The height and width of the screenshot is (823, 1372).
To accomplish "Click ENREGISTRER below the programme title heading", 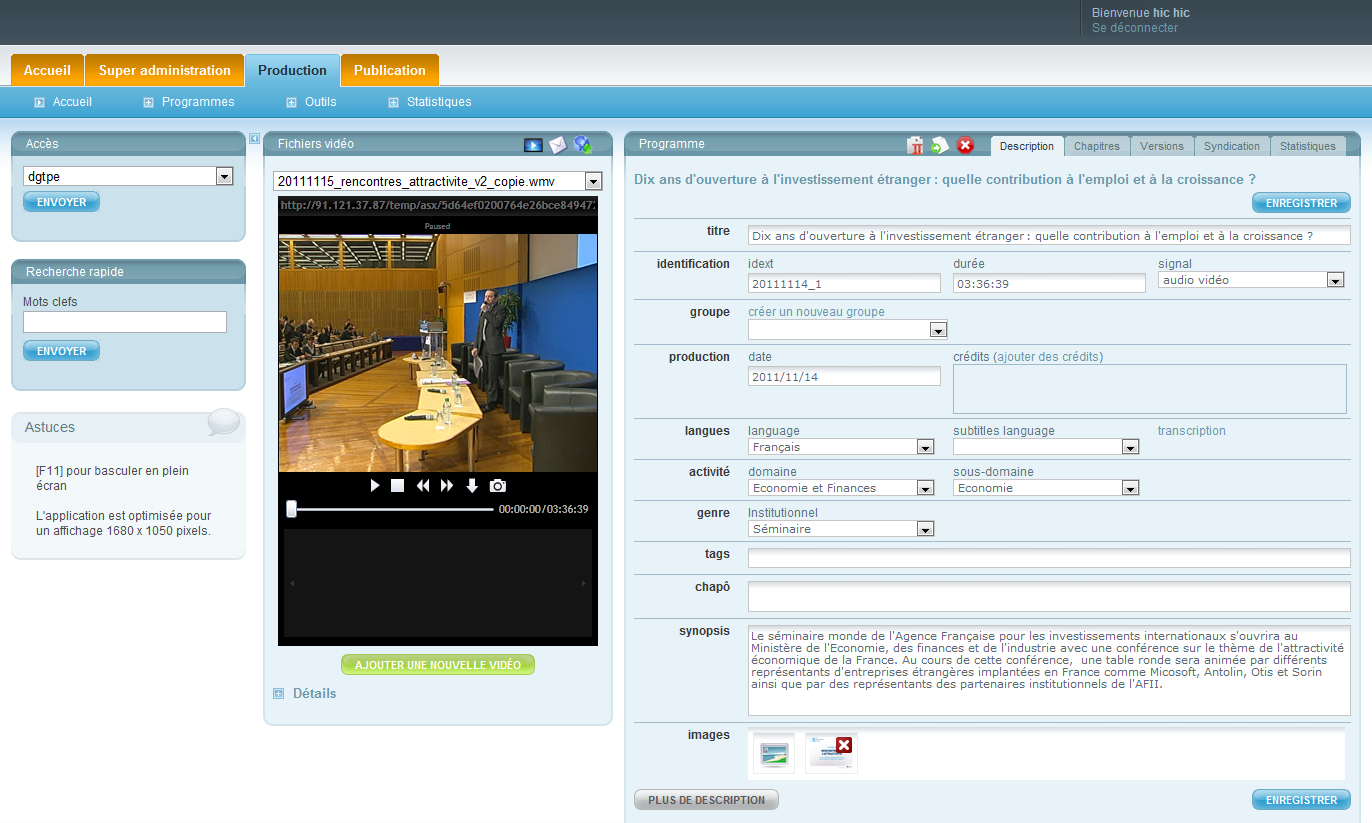I will (1301, 203).
